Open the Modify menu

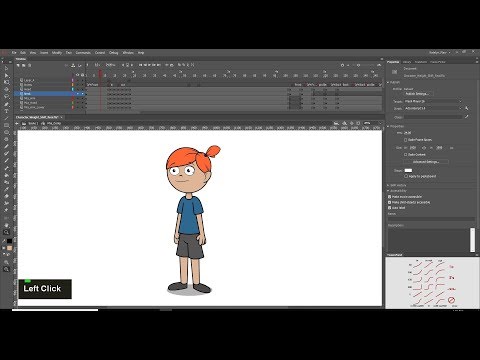click(x=57, y=53)
